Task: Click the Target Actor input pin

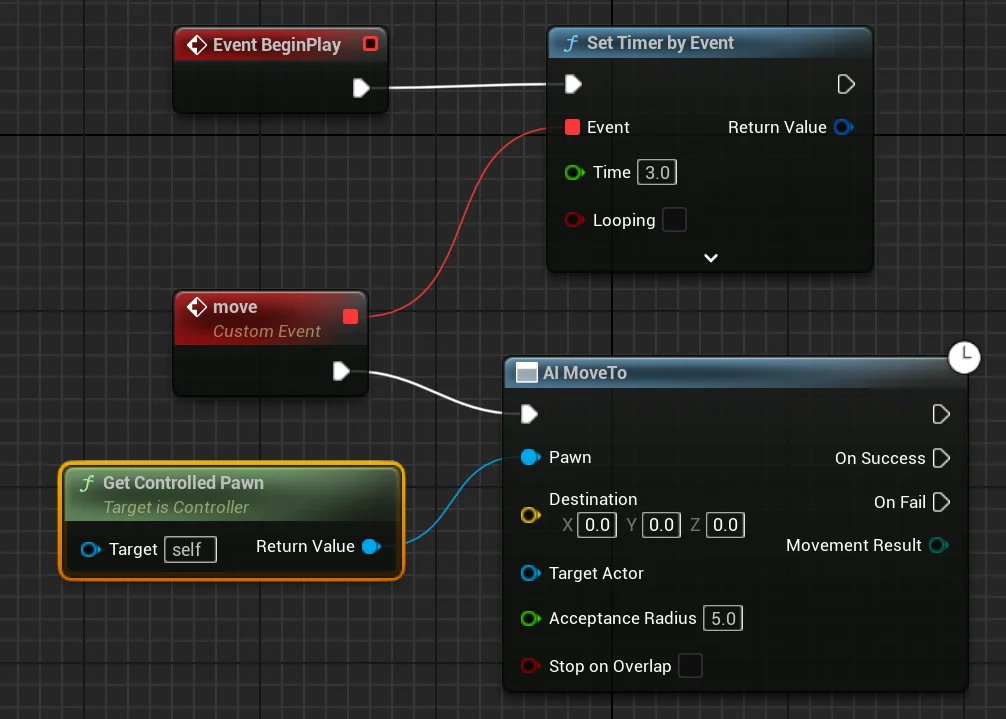Action: pyautogui.click(x=530, y=573)
